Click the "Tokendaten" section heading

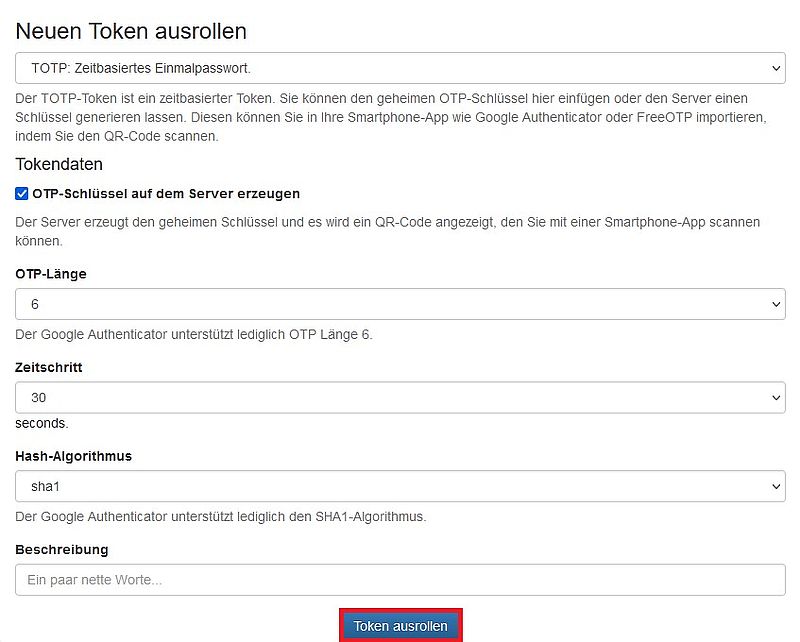pyautogui.click(x=59, y=163)
